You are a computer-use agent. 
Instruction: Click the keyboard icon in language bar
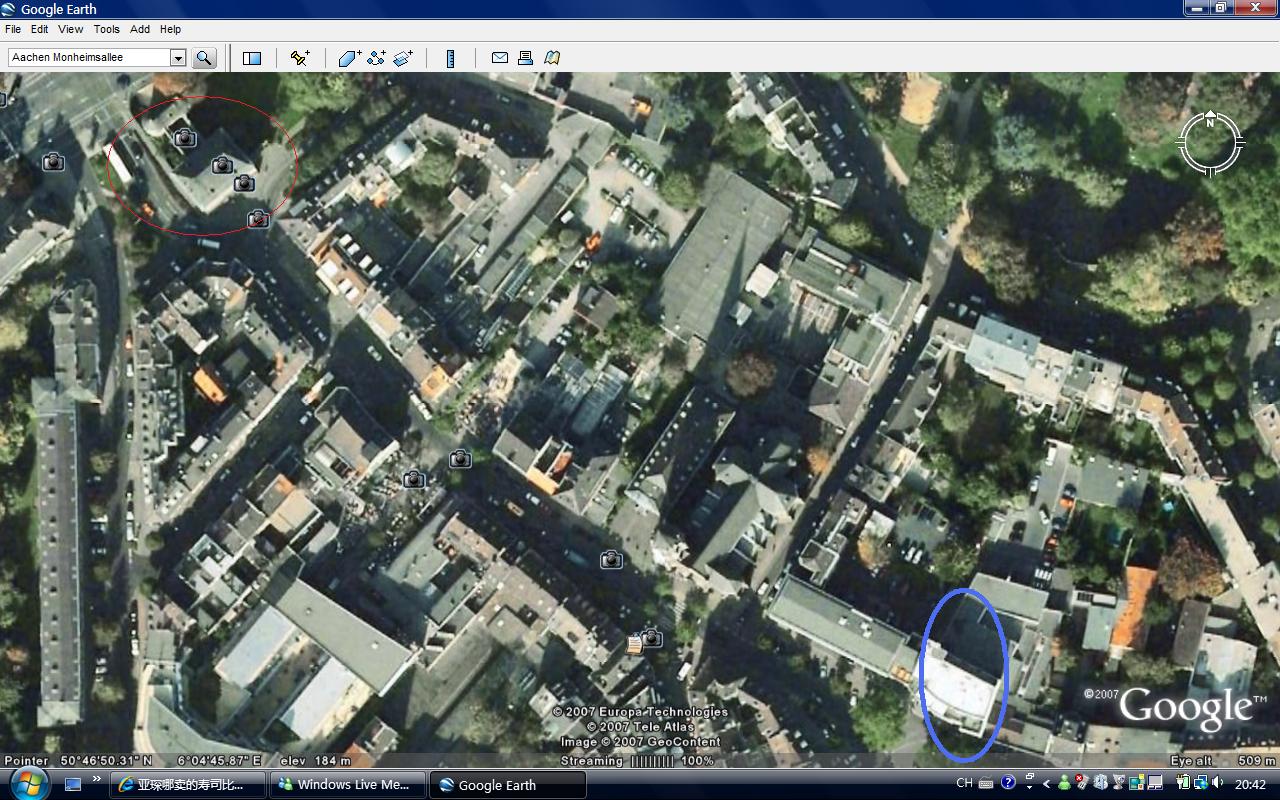(986, 783)
